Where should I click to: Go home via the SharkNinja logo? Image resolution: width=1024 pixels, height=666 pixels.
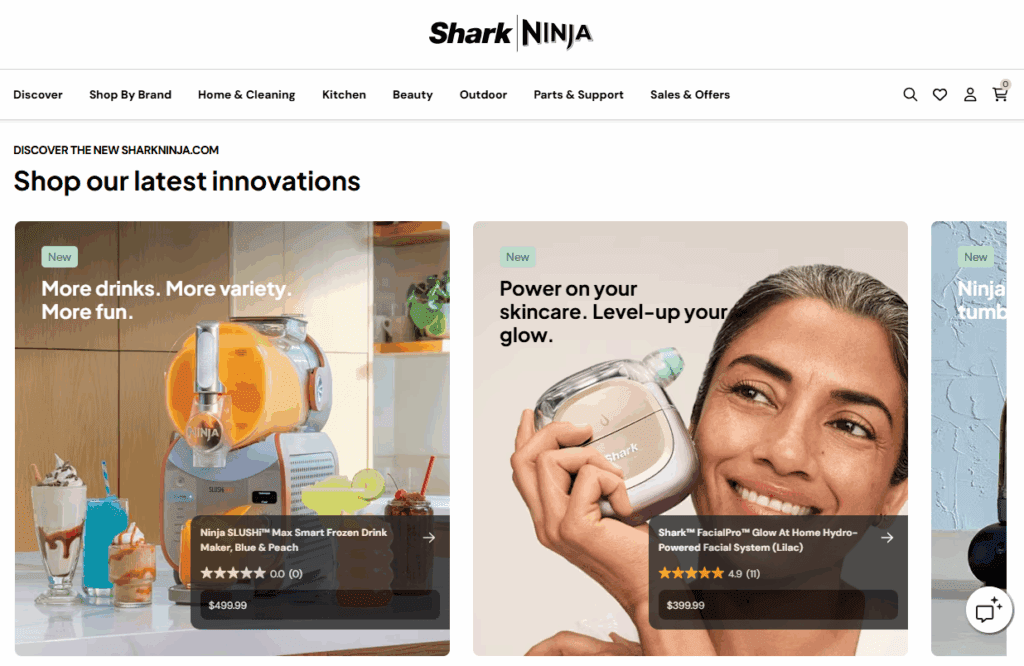[511, 33]
